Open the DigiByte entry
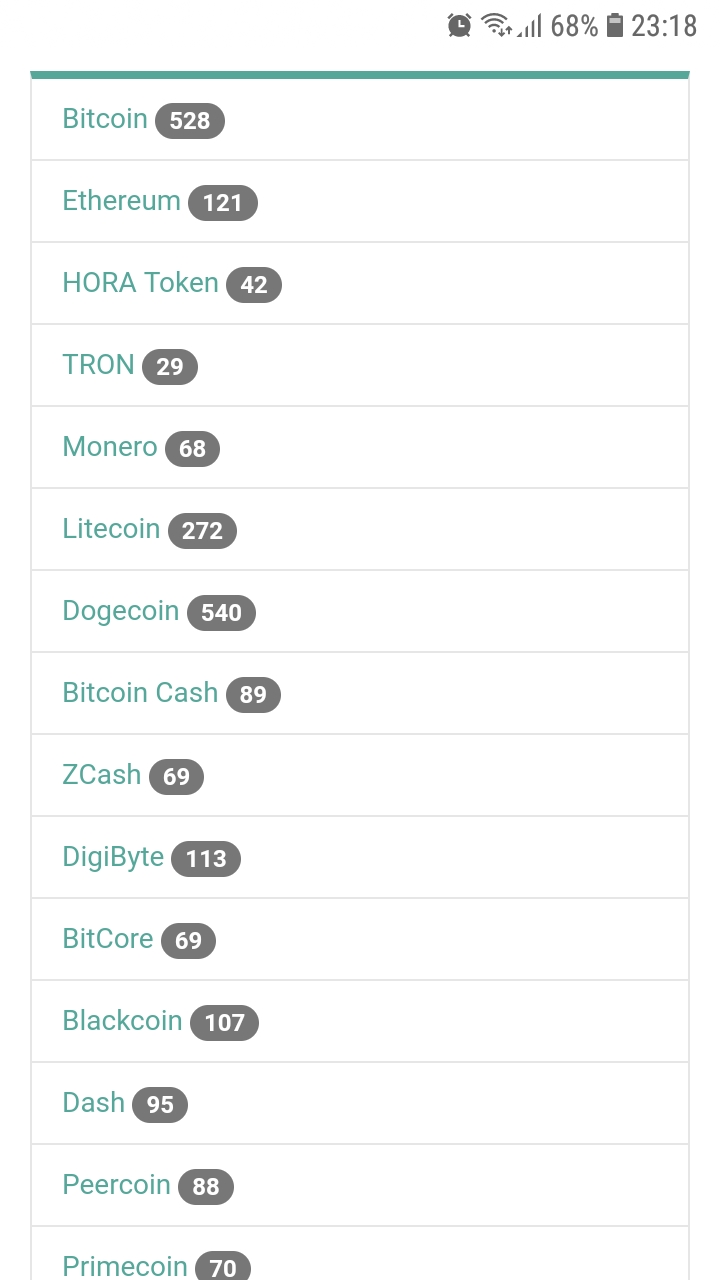This screenshot has height=1280, width=720. (113, 857)
